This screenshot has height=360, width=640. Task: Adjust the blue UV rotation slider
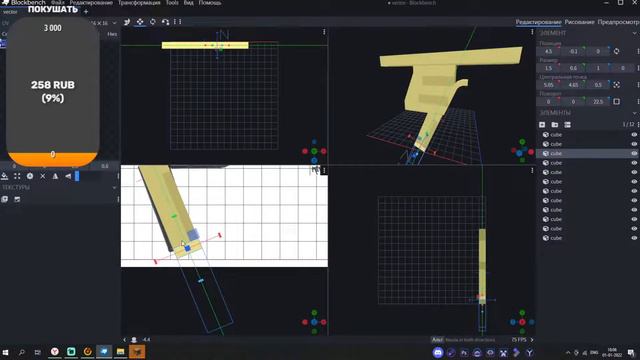pos(77,176)
